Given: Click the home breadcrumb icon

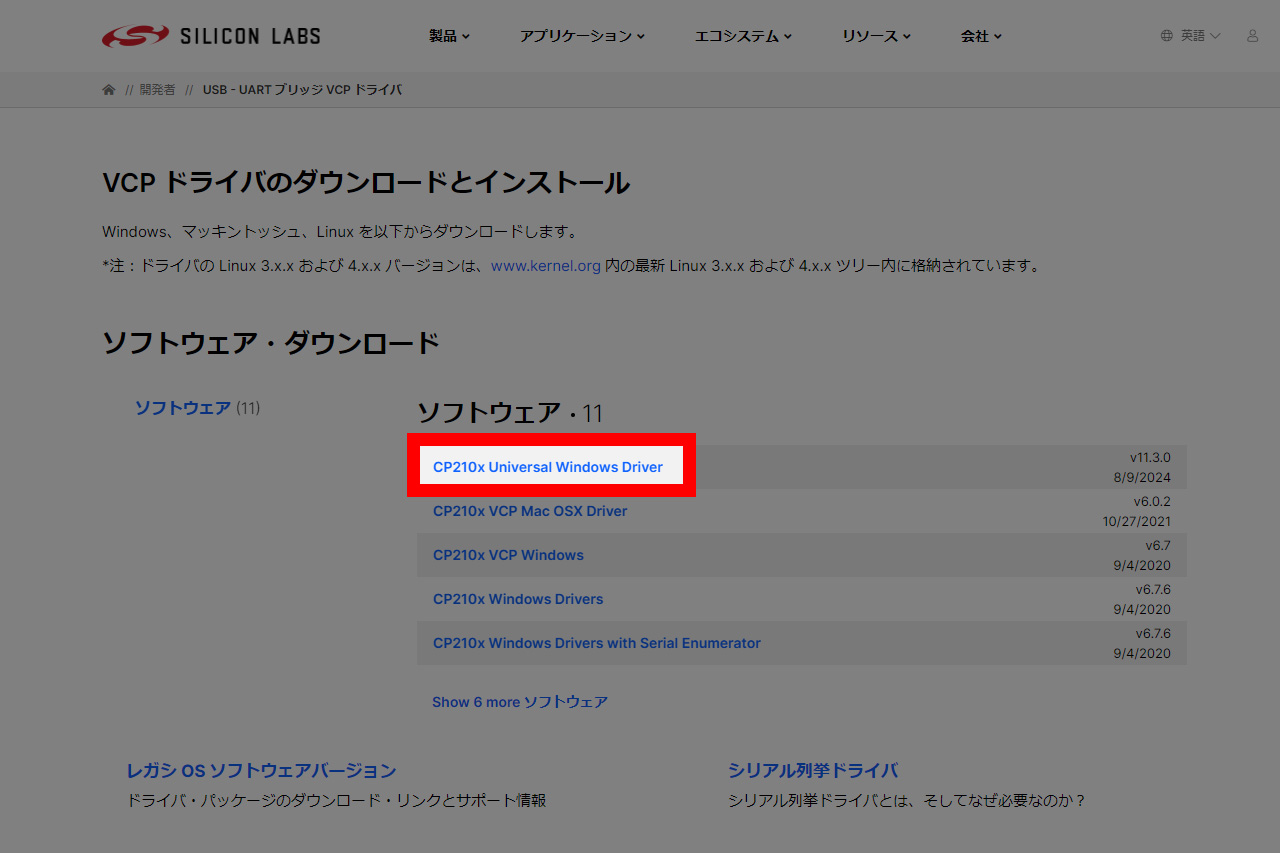Looking at the screenshot, I should (109, 90).
